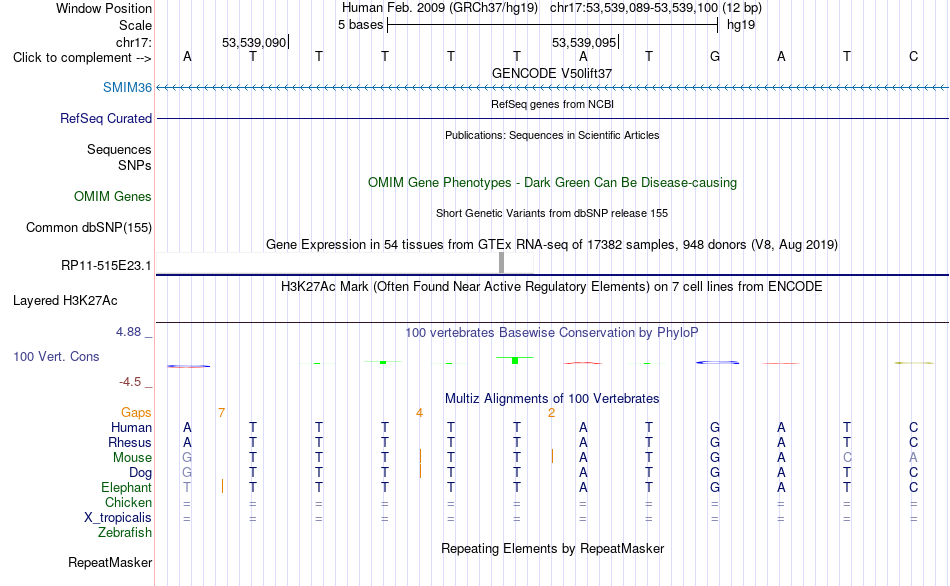Image resolution: width=950 pixels, height=586 pixels.
Task: Click the Elephant species label
Action: (x=126, y=488)
